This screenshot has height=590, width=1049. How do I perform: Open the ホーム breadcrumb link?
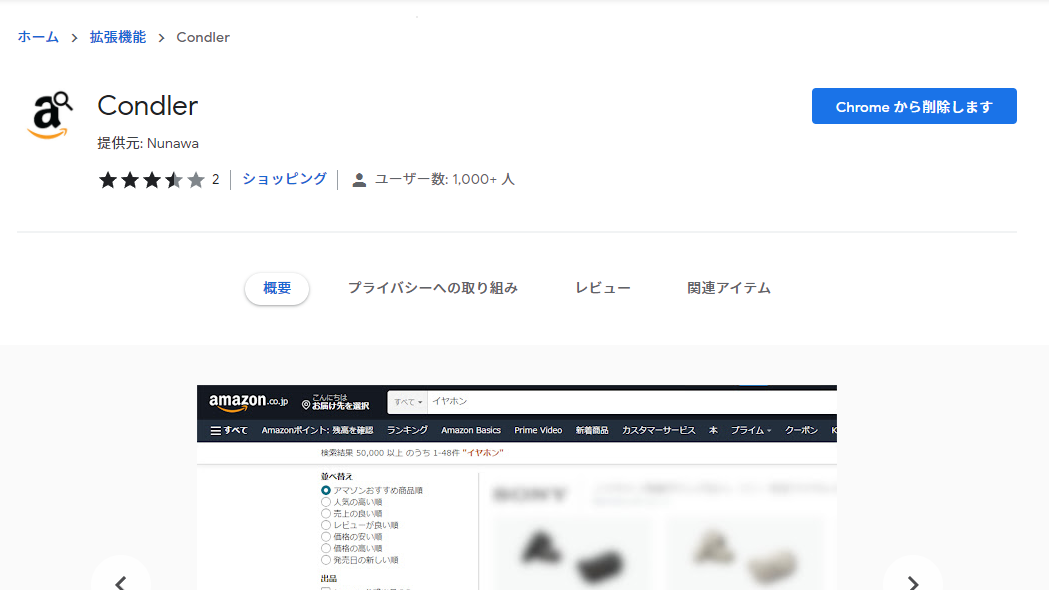coord(38,37)
